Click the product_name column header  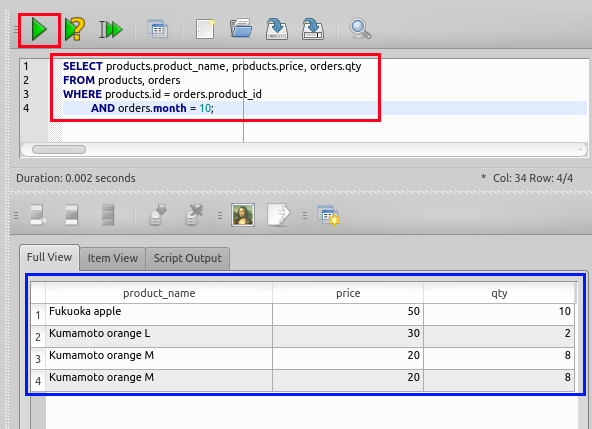(159, 293)
